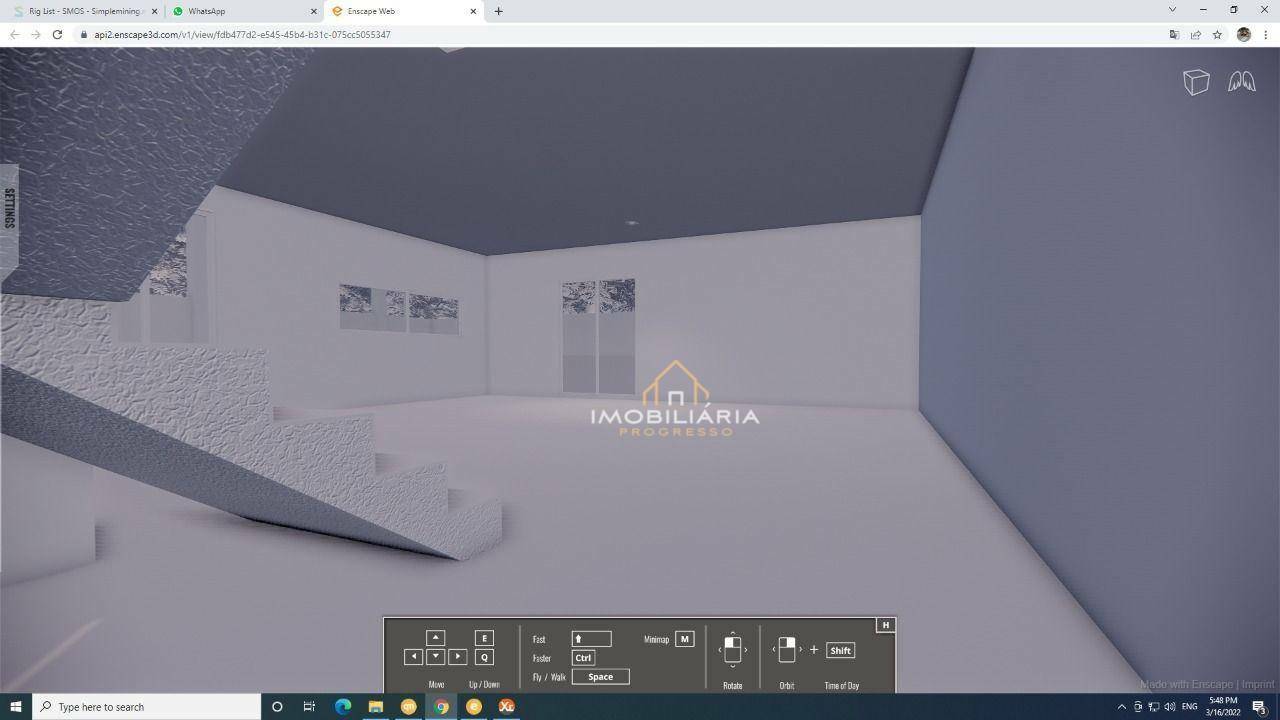Image resolution: width=1280 pixels, height=720 pixels.
Task: Open the Chrome three-dot menu
Action: [x=1265, y=34]
